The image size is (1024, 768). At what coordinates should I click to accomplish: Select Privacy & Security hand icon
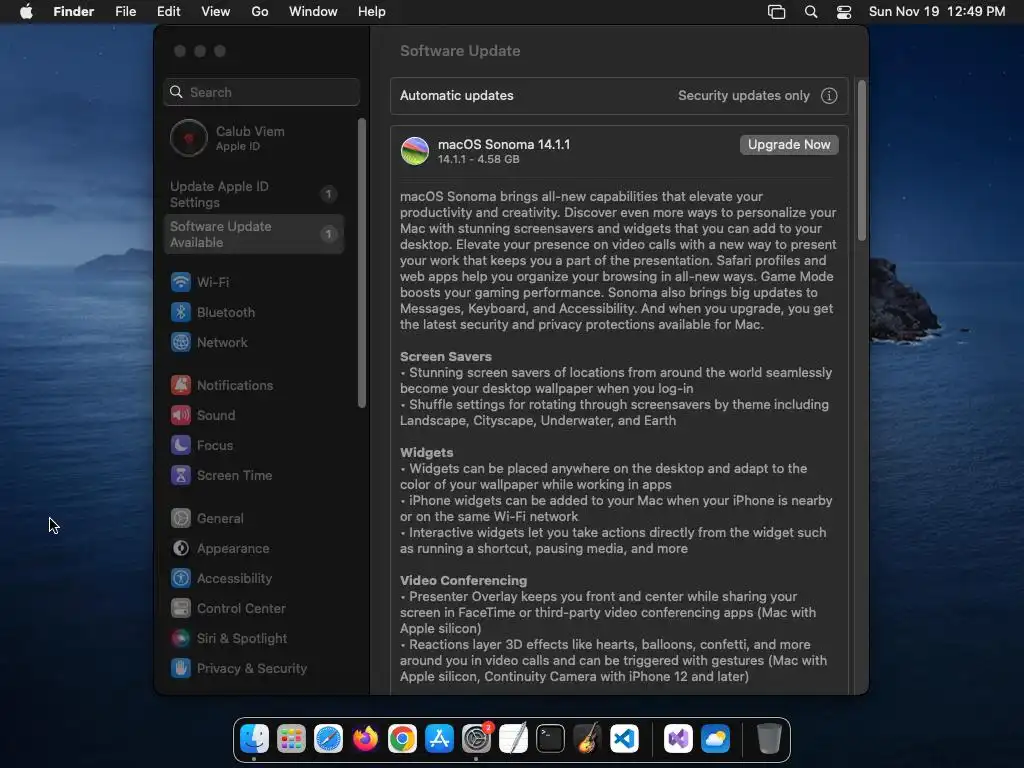click(181, 669)
